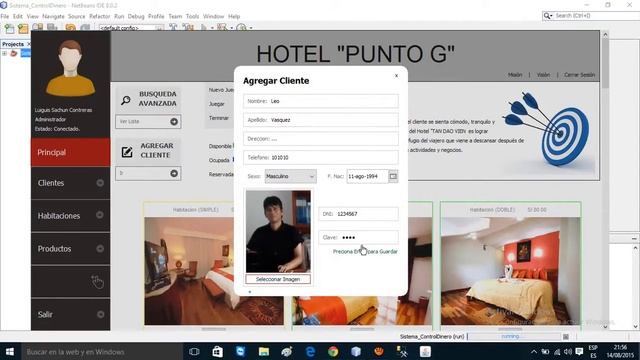Click the Ver Lista arrow icon

(x=174, y=121)
